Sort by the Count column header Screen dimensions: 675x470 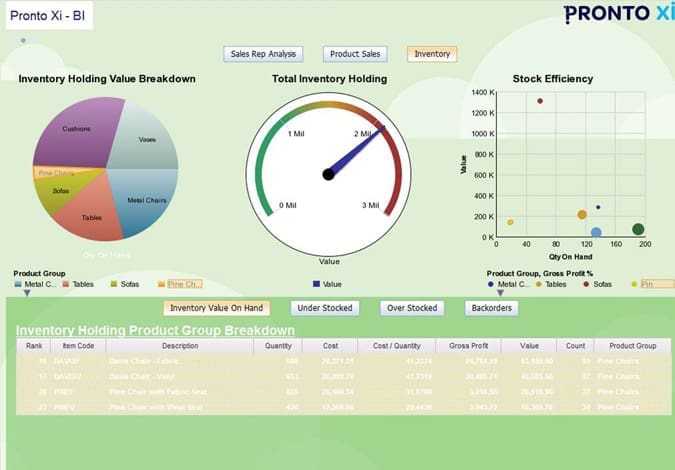[575, 346]
